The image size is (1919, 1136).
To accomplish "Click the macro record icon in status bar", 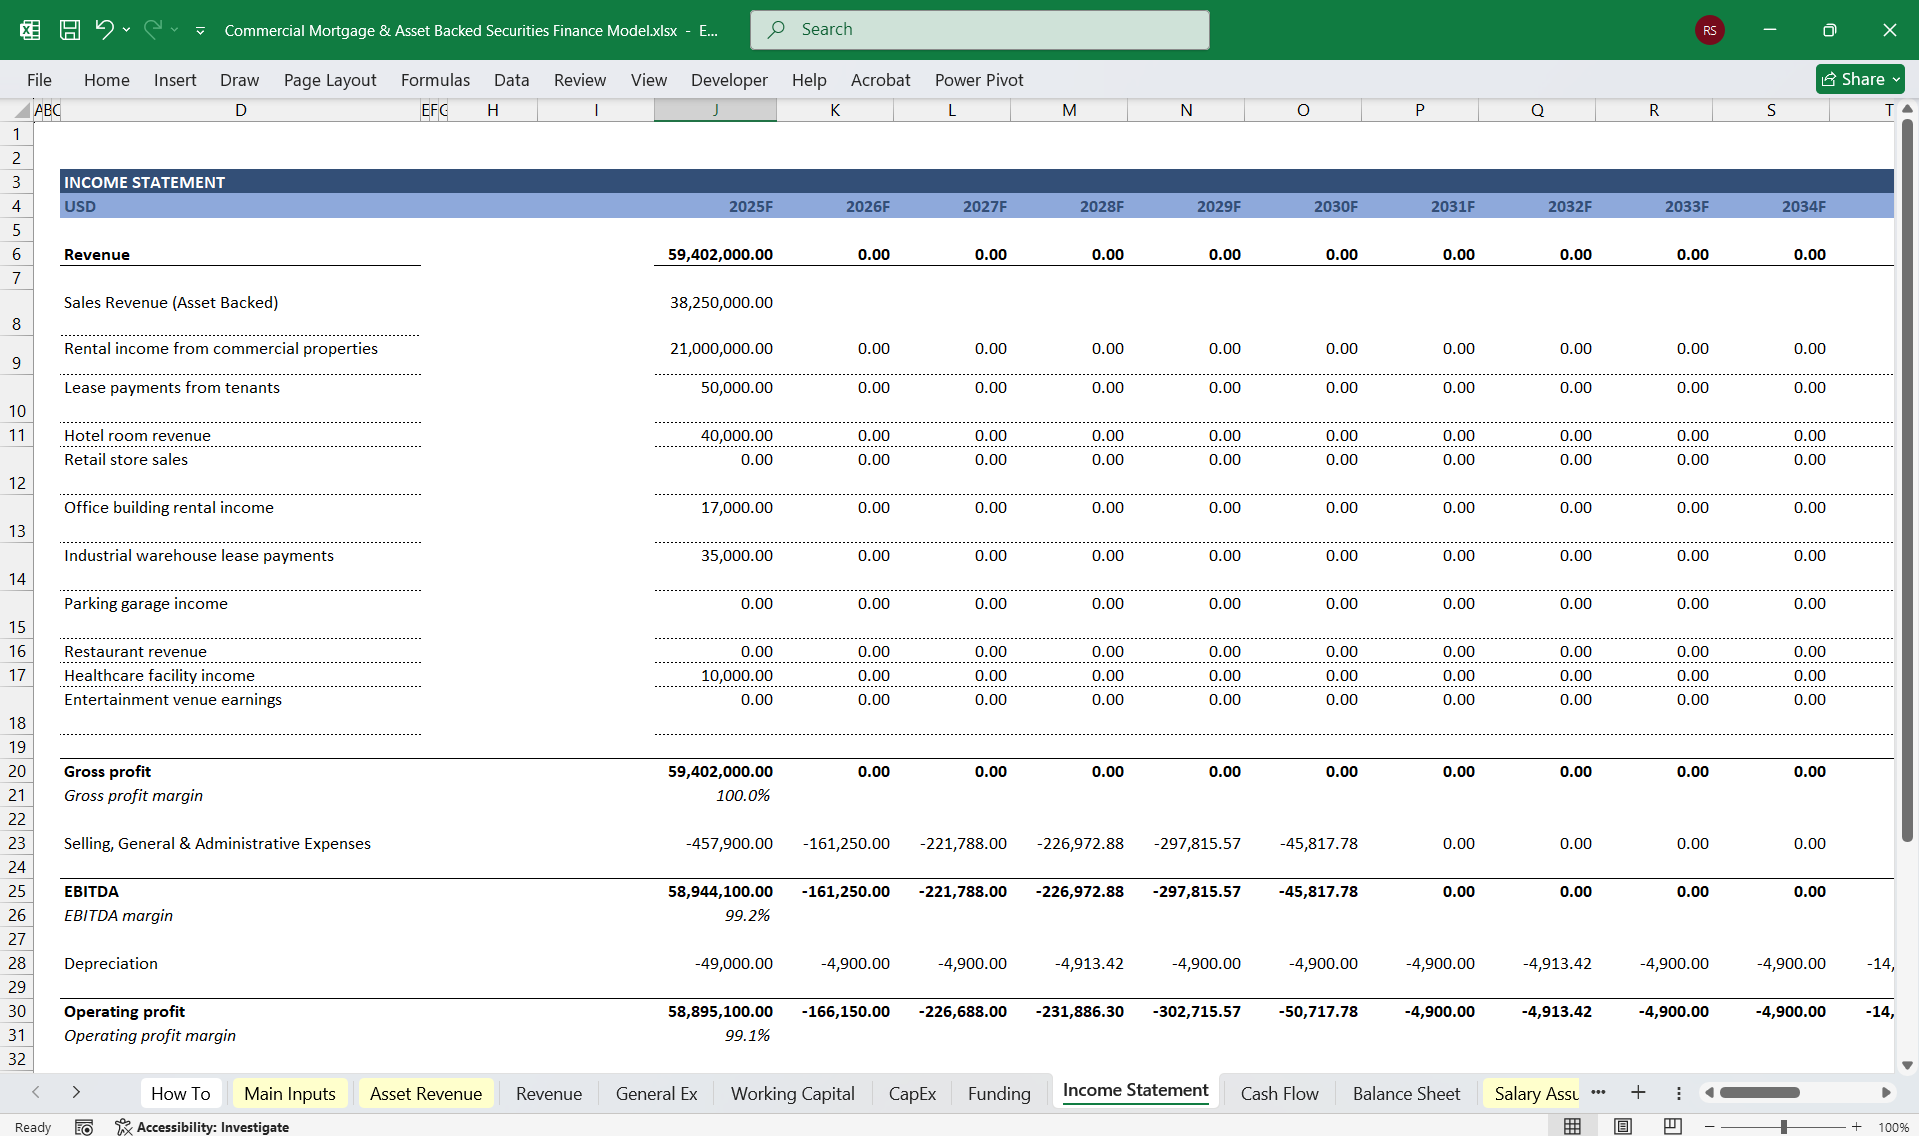I will (84, 1126).
